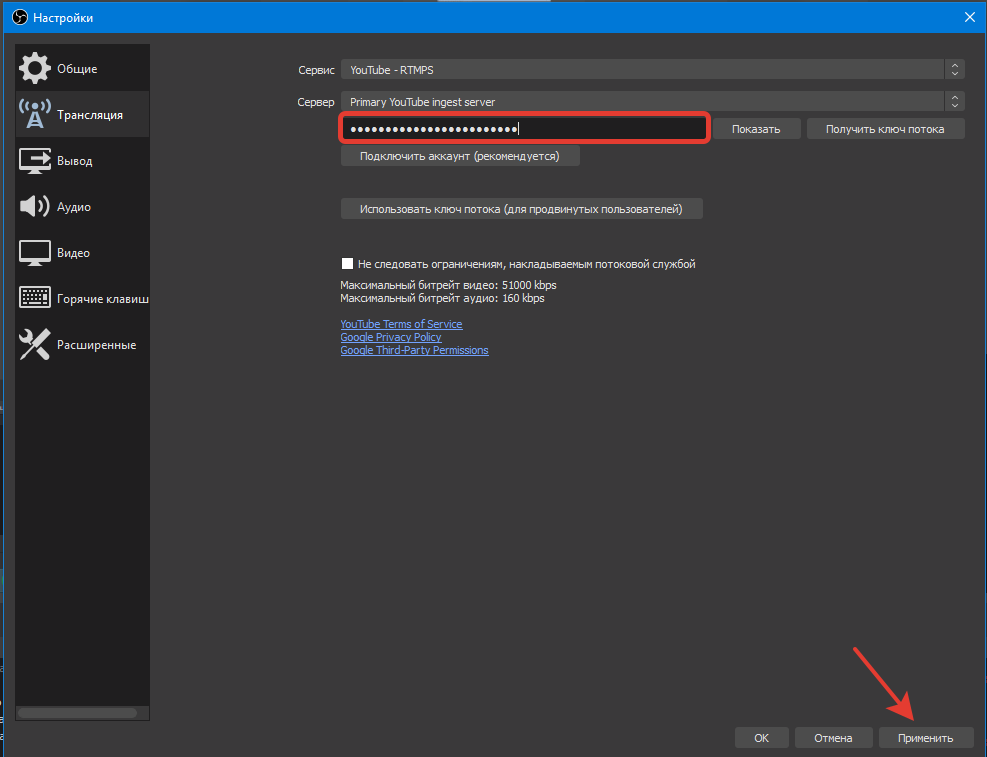Click the OBS logo in title bar
987x757 pixels.
18,17
